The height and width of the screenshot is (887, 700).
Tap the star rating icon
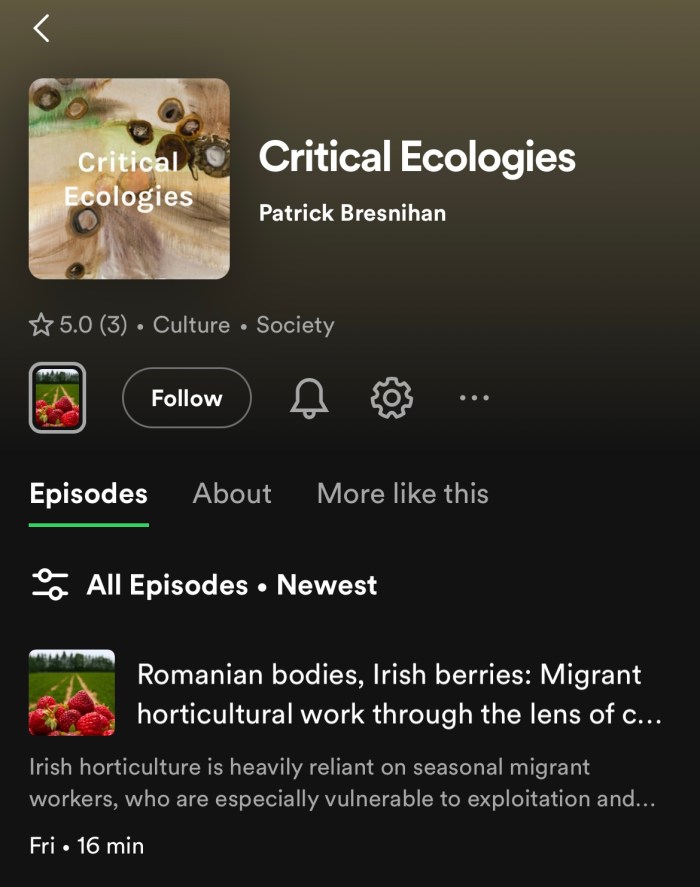pyautogui.click(x=41, y=325)
